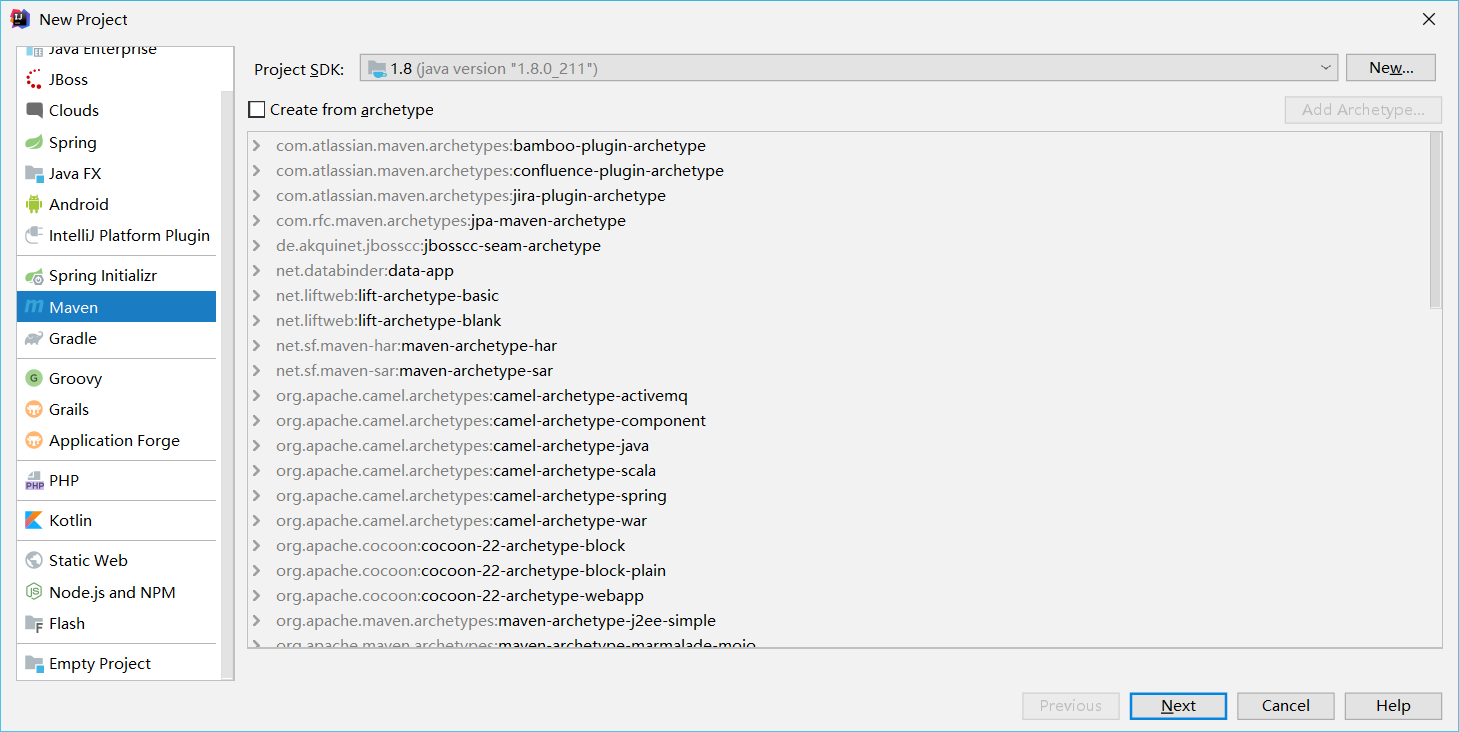
Task: Click the Next button
Action: (x=1178, y=706)
